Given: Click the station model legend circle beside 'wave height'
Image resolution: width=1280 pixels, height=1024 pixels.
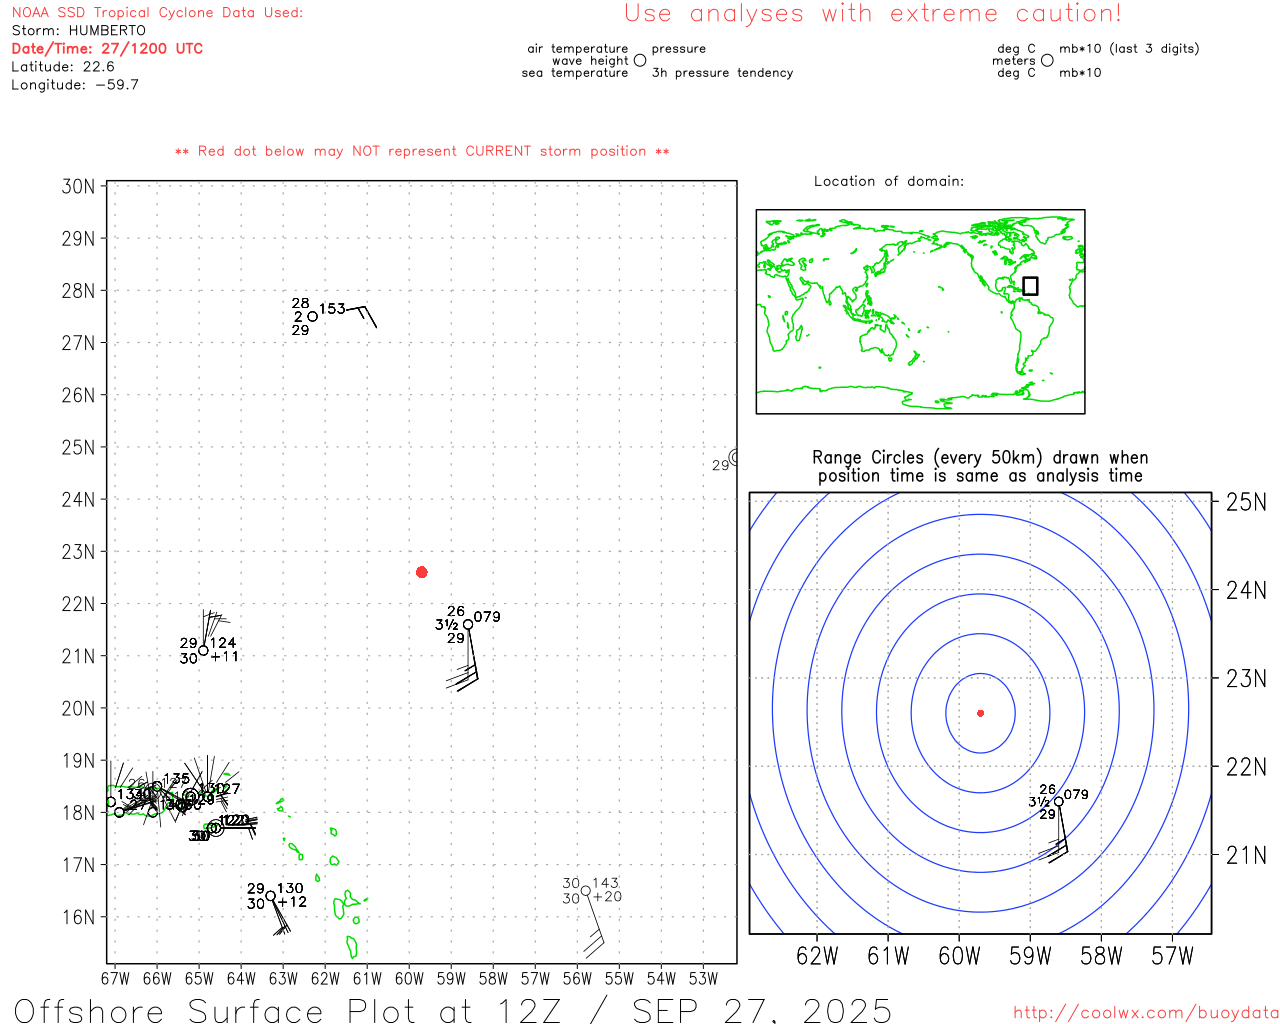Looking at the screenshot, I should click(640, 60).
